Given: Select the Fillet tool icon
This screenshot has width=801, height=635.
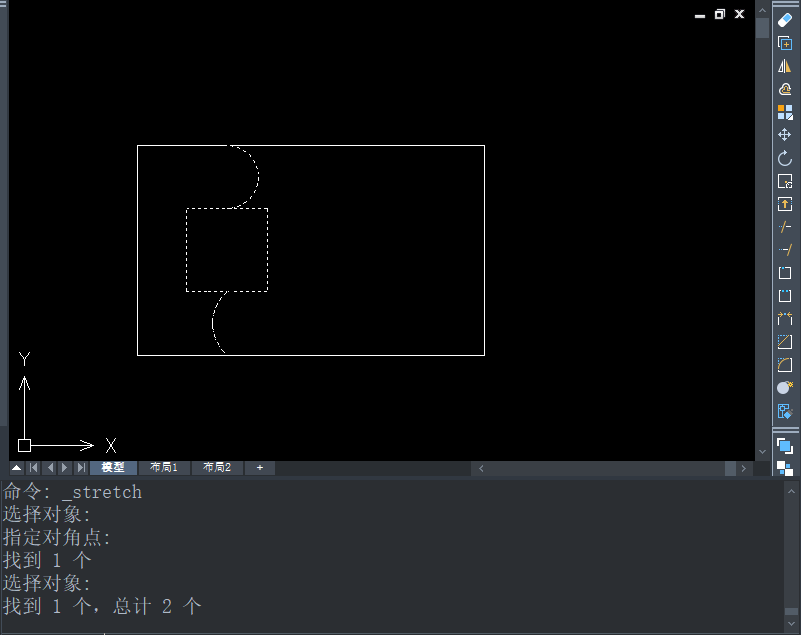Looking at the screenshot, I should point(785,365).
